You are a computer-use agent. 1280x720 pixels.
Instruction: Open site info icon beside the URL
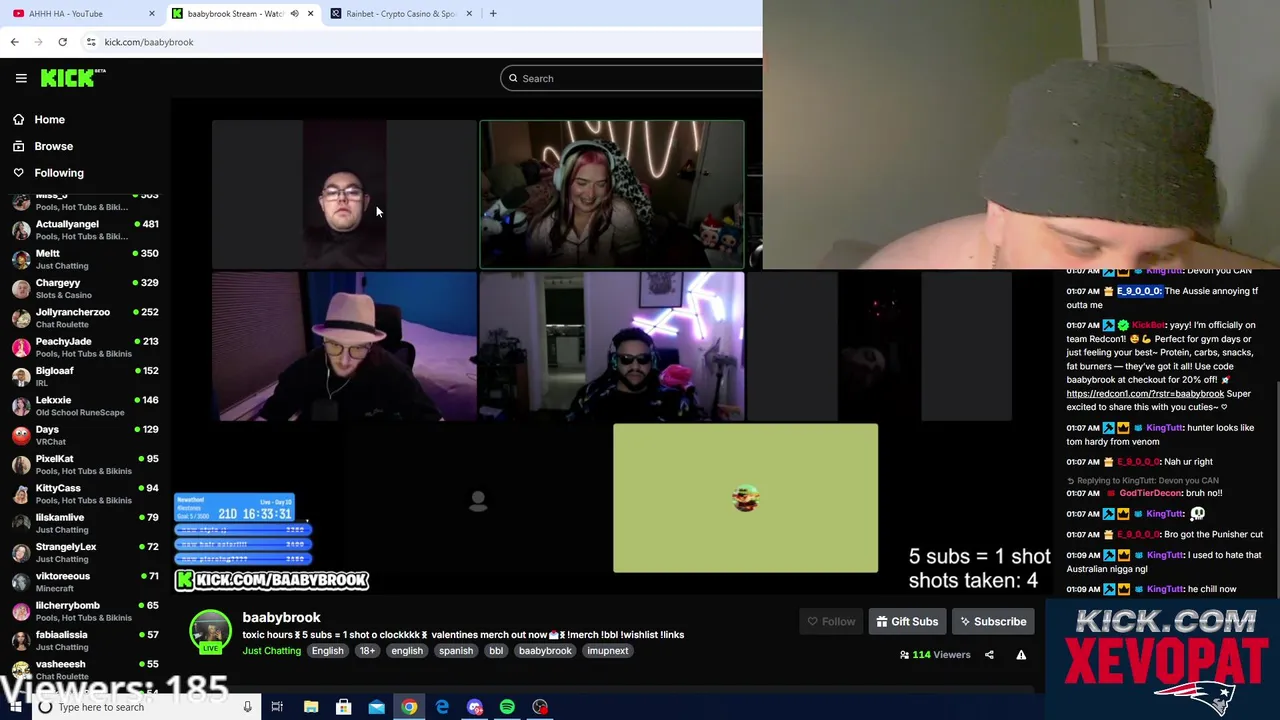pyautogui.click(x=91, y=42)
